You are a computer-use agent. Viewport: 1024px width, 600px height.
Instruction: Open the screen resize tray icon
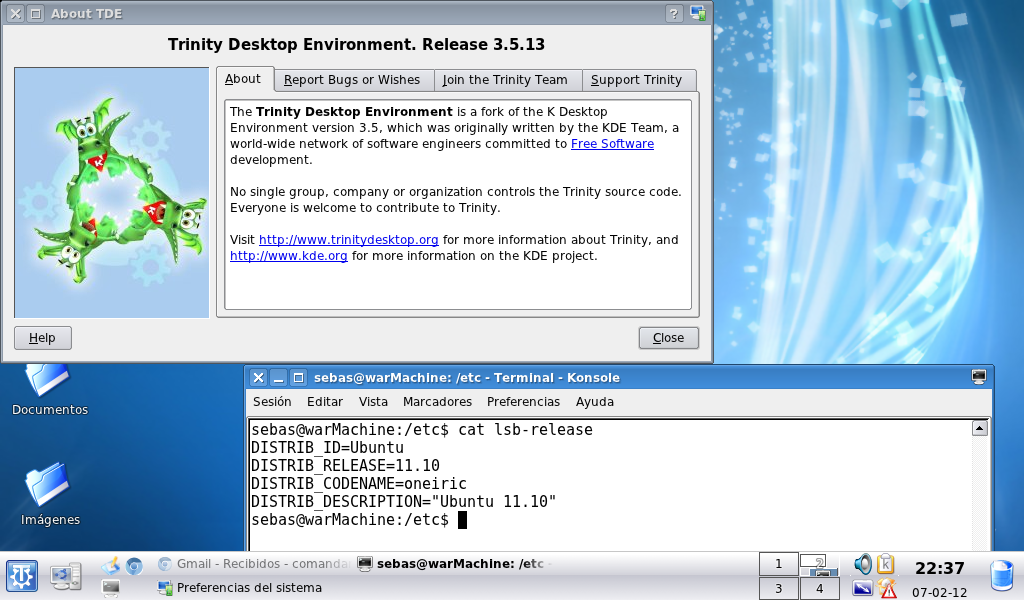click(x=862, y=587)
